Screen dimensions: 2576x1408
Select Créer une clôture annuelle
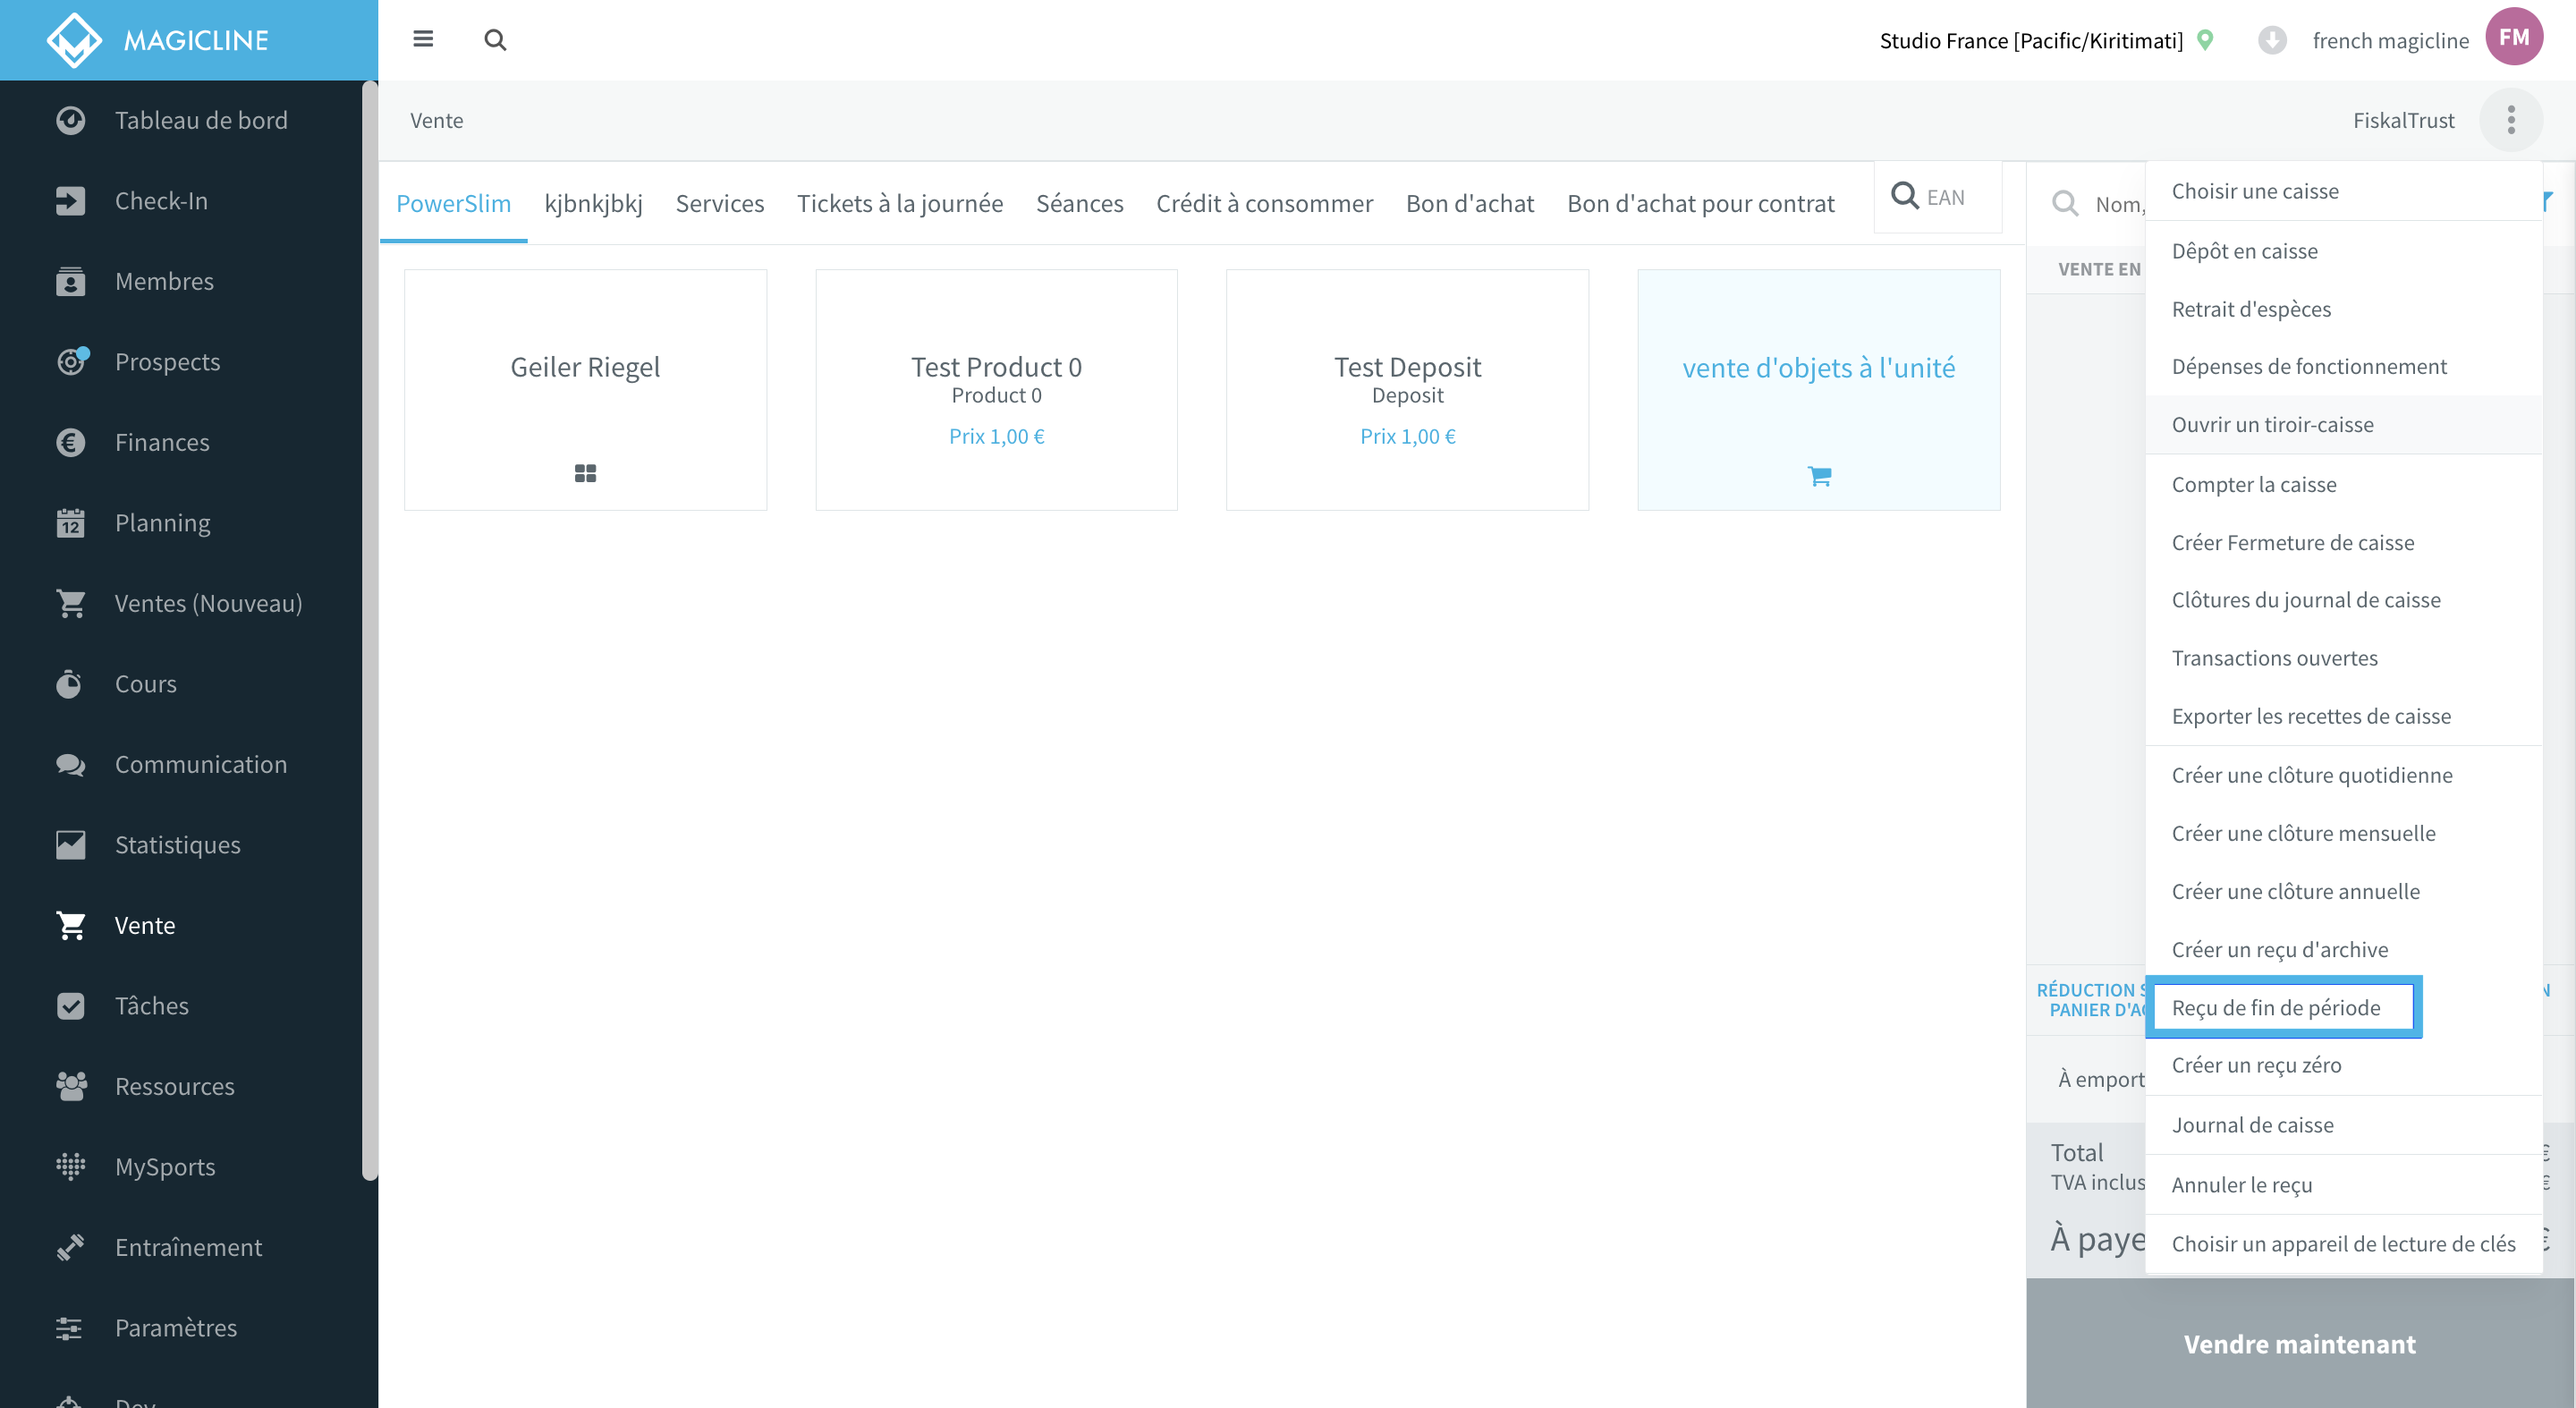pyautogui.click(x=2344, y=891)
